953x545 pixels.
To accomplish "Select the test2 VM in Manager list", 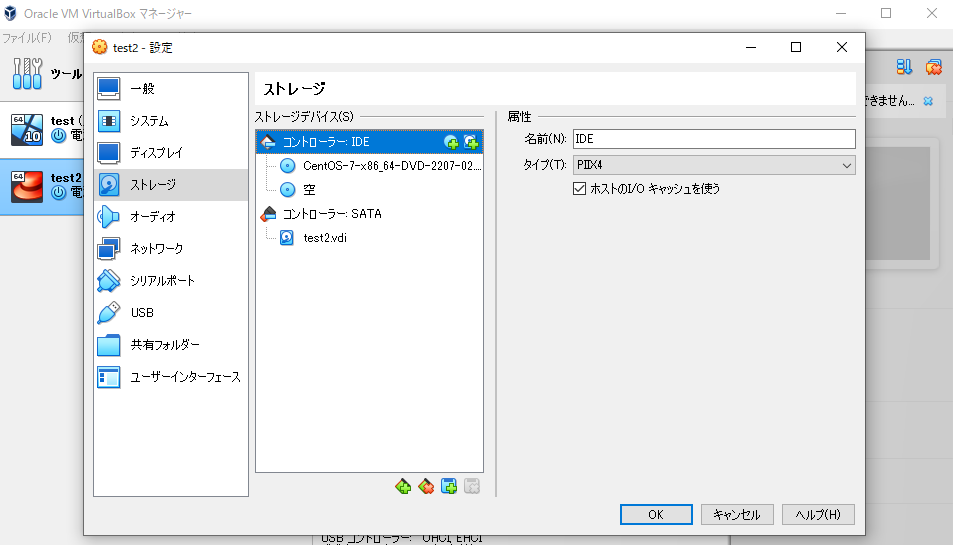I will coord(42,187).
